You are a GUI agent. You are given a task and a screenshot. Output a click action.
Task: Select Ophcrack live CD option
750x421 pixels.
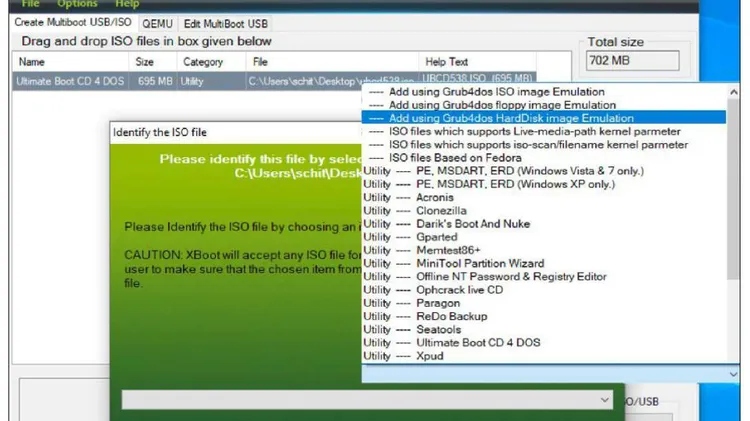543,290
